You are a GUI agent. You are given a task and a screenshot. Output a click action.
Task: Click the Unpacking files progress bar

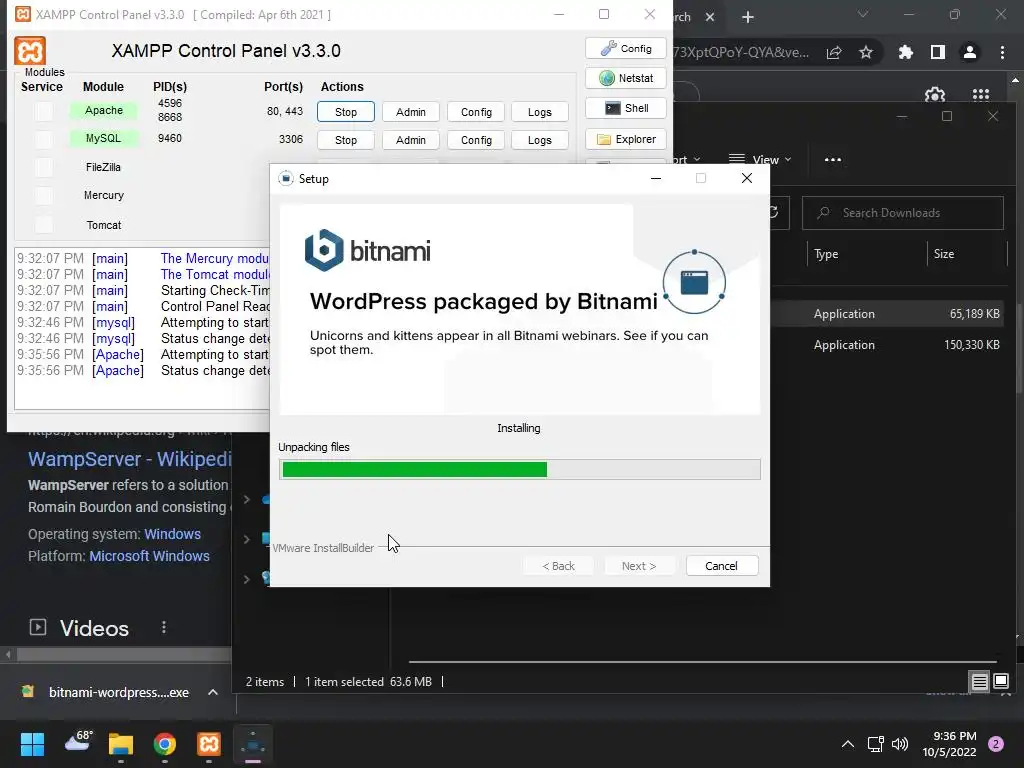[520, 469]
